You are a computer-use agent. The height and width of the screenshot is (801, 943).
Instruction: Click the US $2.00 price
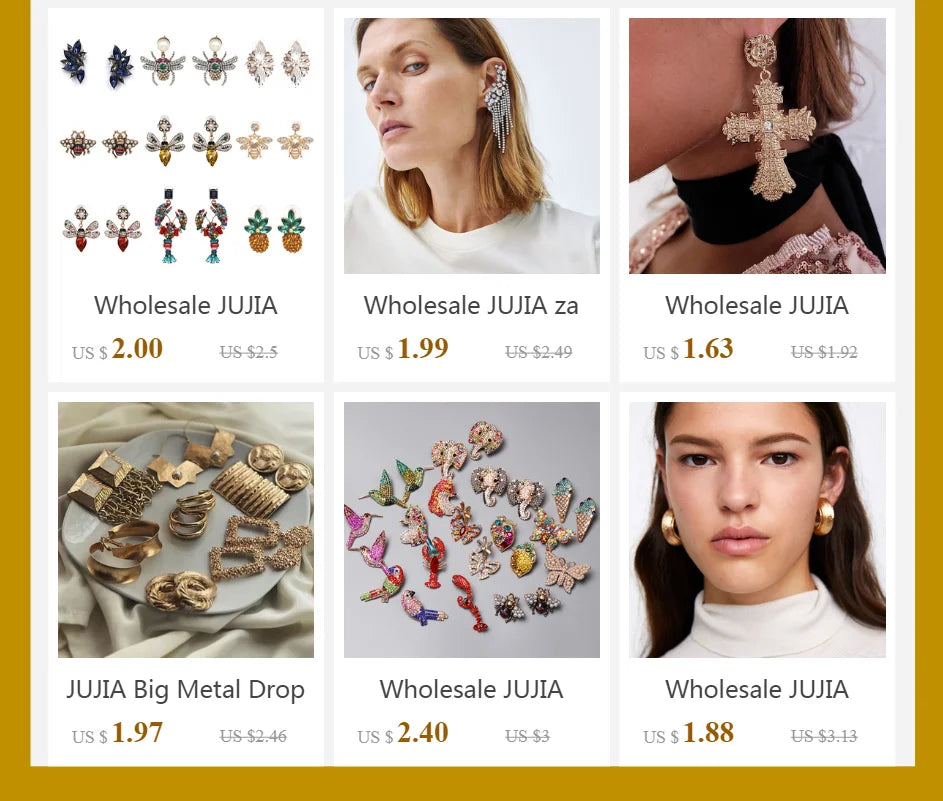point(117,349)
